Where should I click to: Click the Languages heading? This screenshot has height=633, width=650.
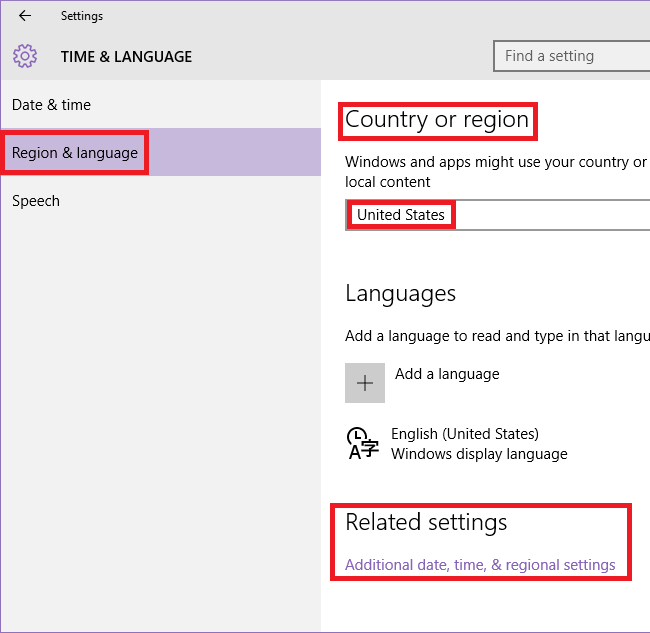tap(400, 293)
